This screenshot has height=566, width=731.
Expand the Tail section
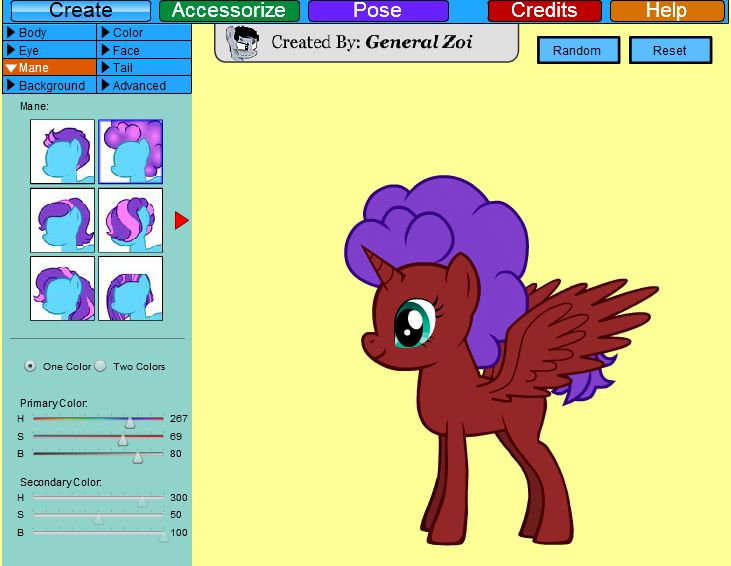click(x=144, y=68)
